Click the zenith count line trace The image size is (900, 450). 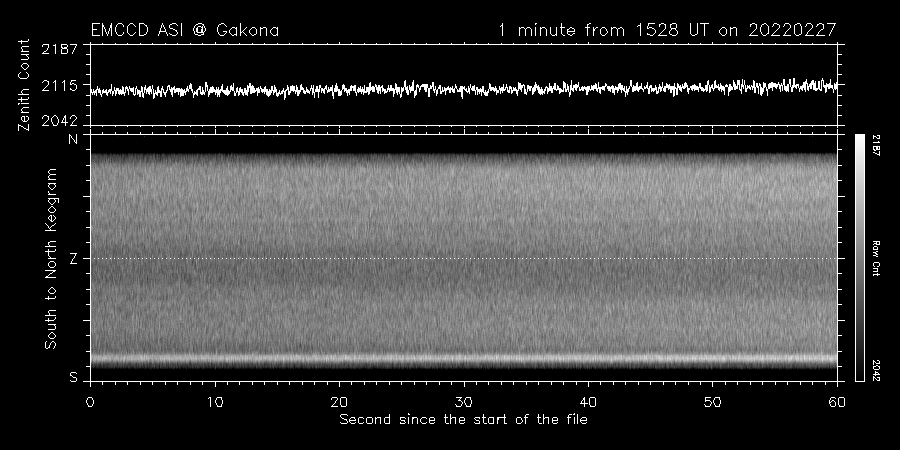(464, 88)
